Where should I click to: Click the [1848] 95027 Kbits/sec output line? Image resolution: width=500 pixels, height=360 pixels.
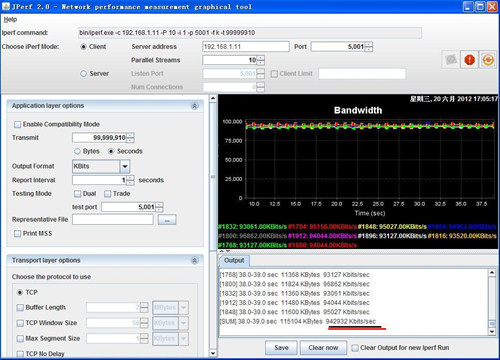(x=295, y=312)
